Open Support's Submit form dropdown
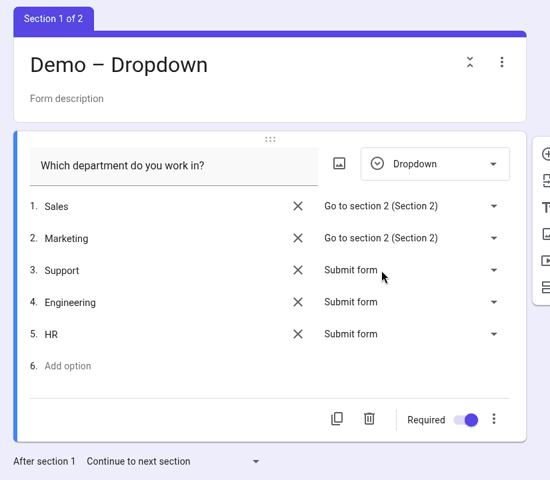Image resolution: width=550 pixels, height=480 pixels. 411,270
